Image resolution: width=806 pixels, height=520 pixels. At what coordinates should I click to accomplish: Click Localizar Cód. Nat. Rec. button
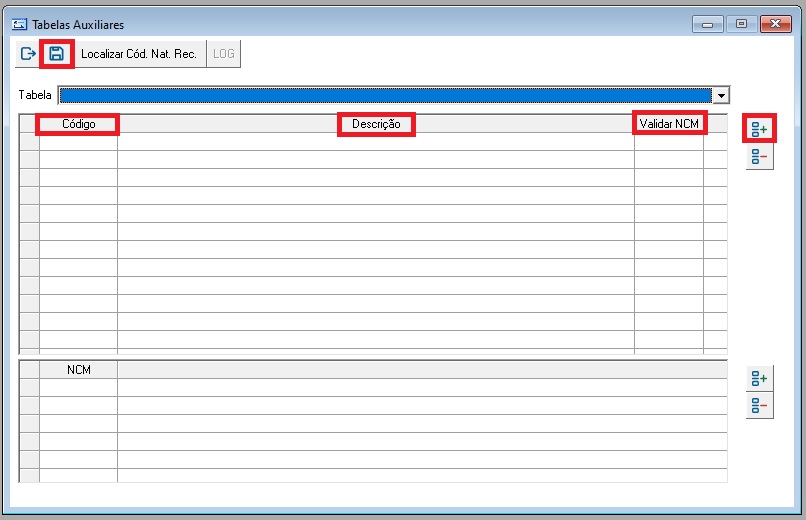[139, 53]
